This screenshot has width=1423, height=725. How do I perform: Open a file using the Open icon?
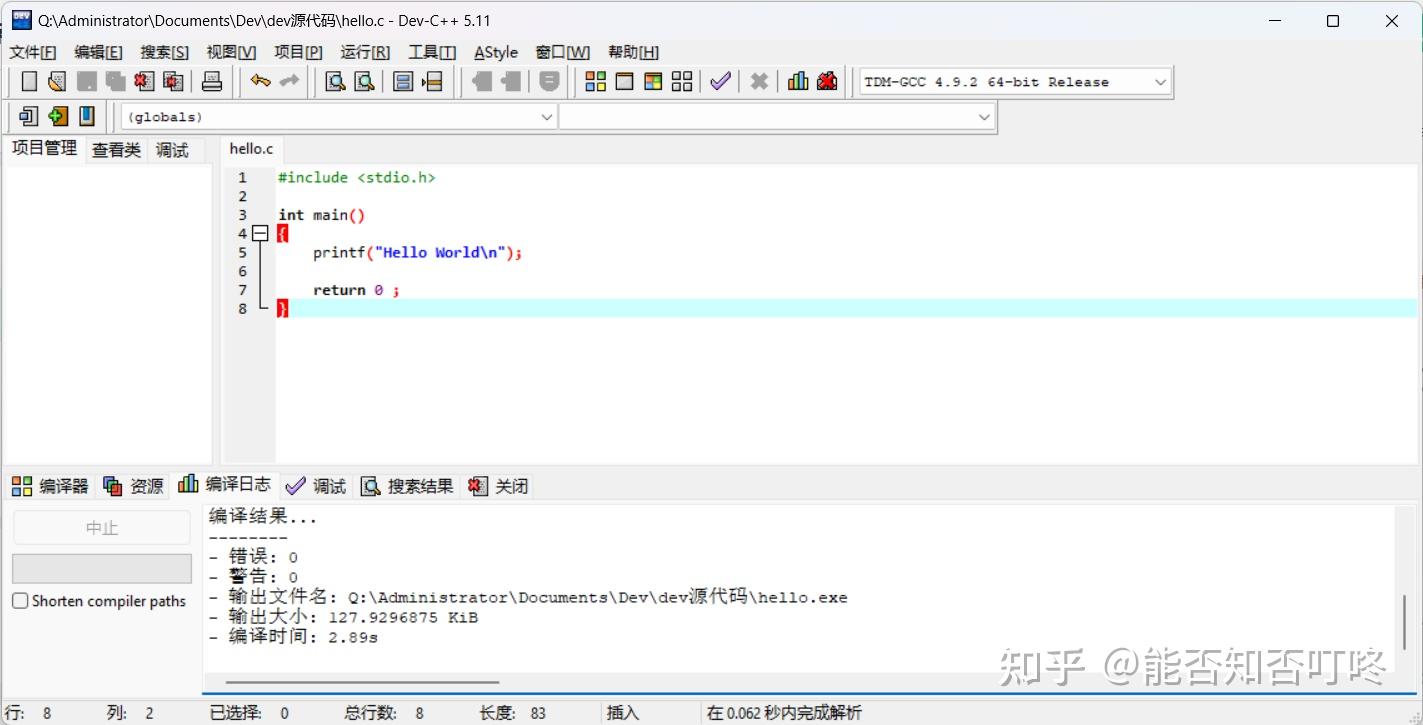pyautogui.click(x=56, y=81)
